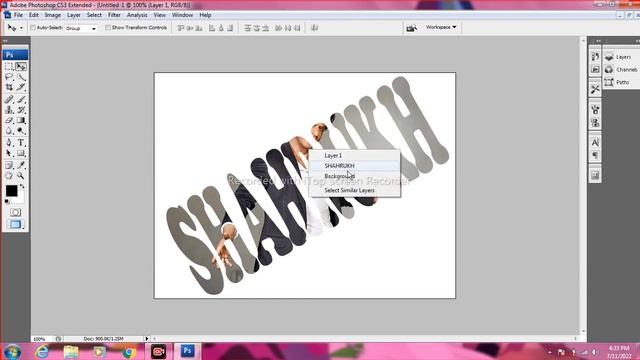Open the Edit menu
This screenshot has height=360, width=640.
[33, 15]
